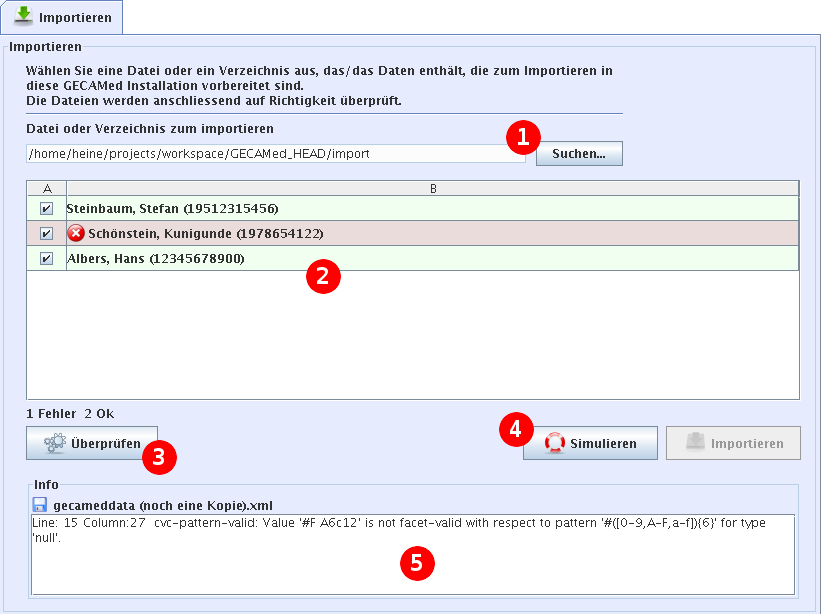Select column header B

point(432,188)
